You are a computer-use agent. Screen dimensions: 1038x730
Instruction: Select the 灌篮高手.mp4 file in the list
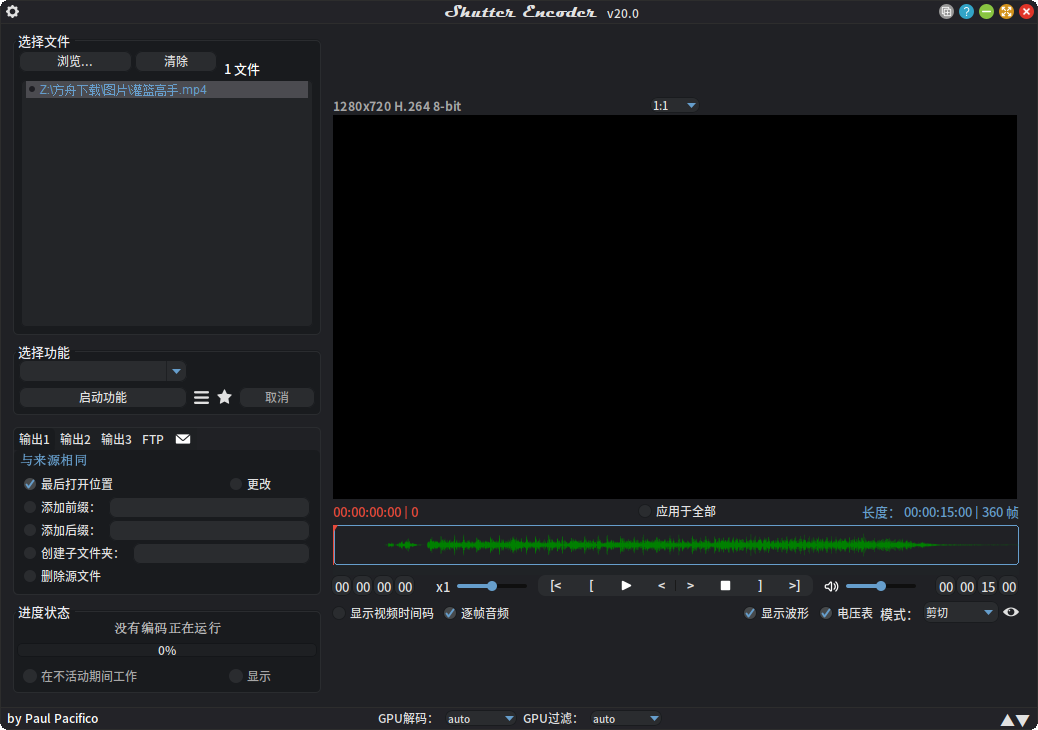click(x=120, y=89)
